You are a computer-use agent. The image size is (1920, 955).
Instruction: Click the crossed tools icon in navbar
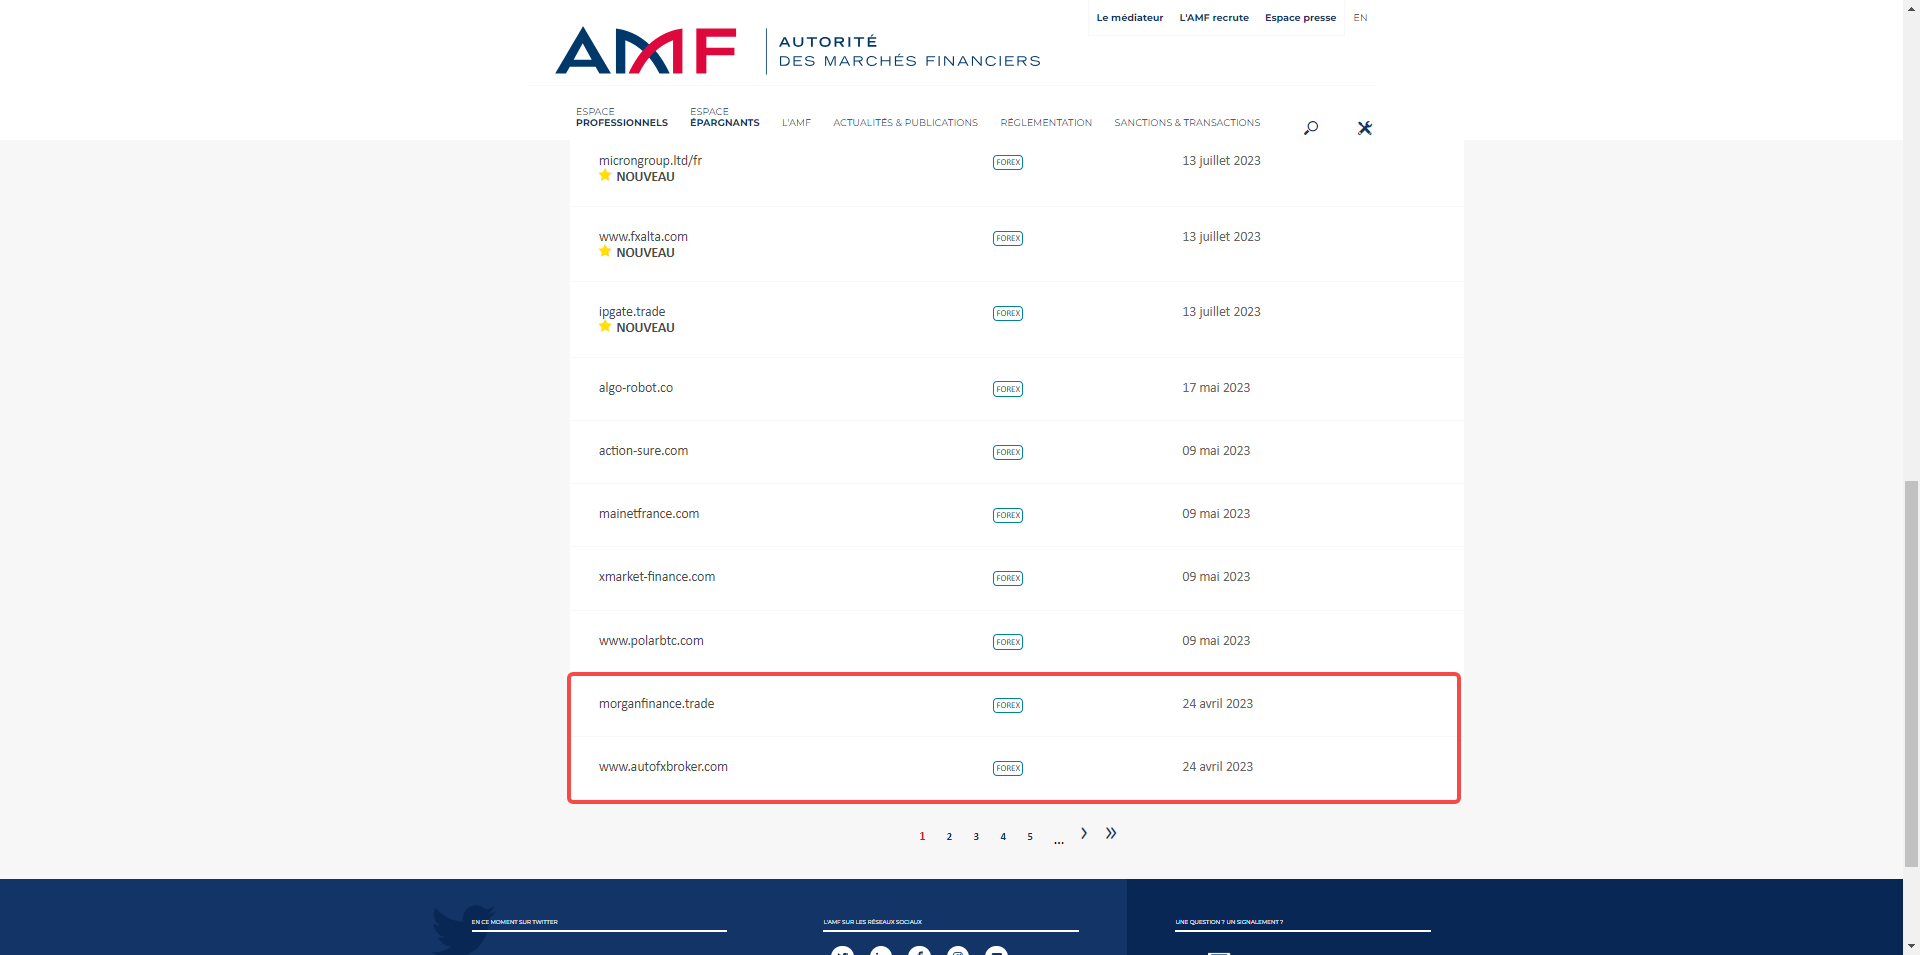[1364, 128]
